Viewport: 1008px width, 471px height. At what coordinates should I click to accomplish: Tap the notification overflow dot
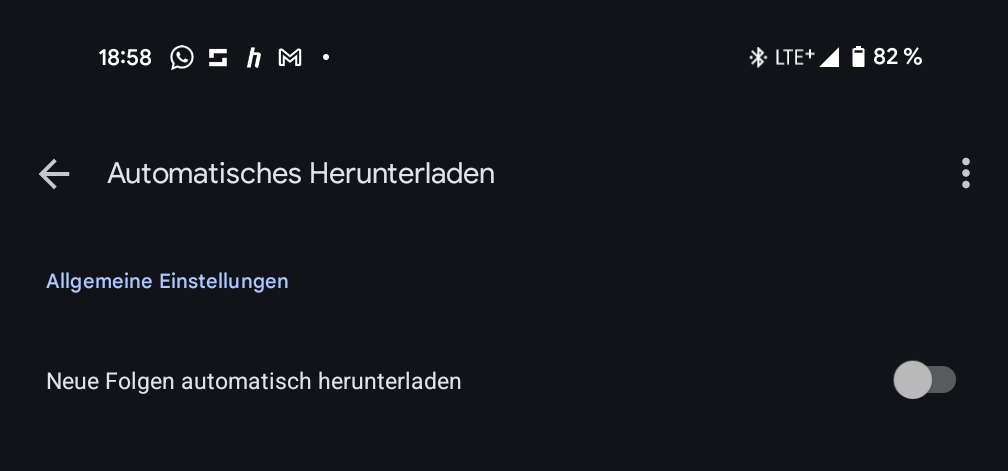326,57
